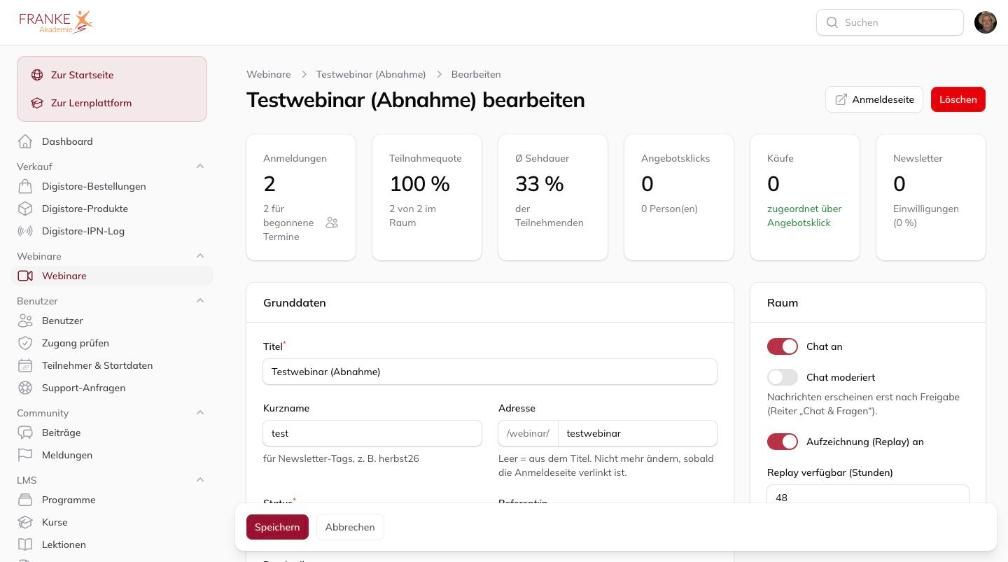Click the box icon for Digistore-Produkte
Viewport: 1008px width, 562px height.
(x=25, y=208)
